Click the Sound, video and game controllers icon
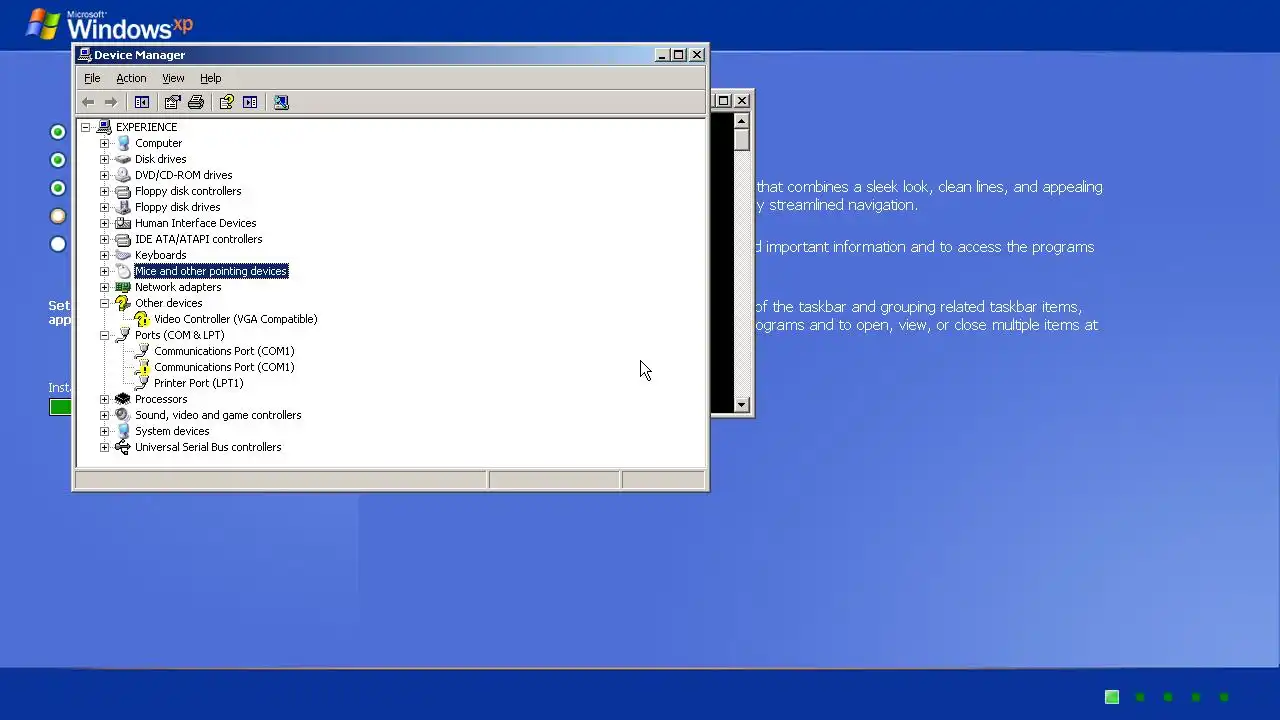This screenshot has height=720, width=1280. 123,415
